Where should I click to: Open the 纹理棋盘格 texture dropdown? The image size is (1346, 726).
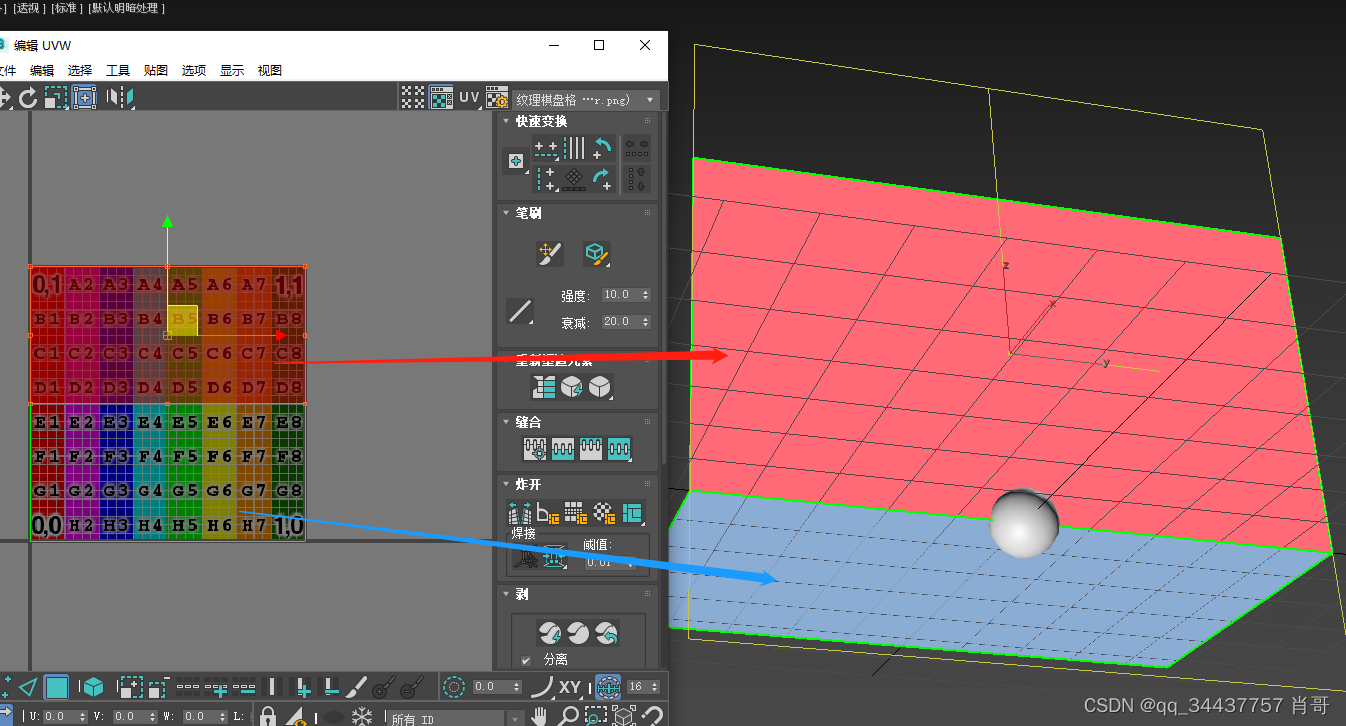649,99
